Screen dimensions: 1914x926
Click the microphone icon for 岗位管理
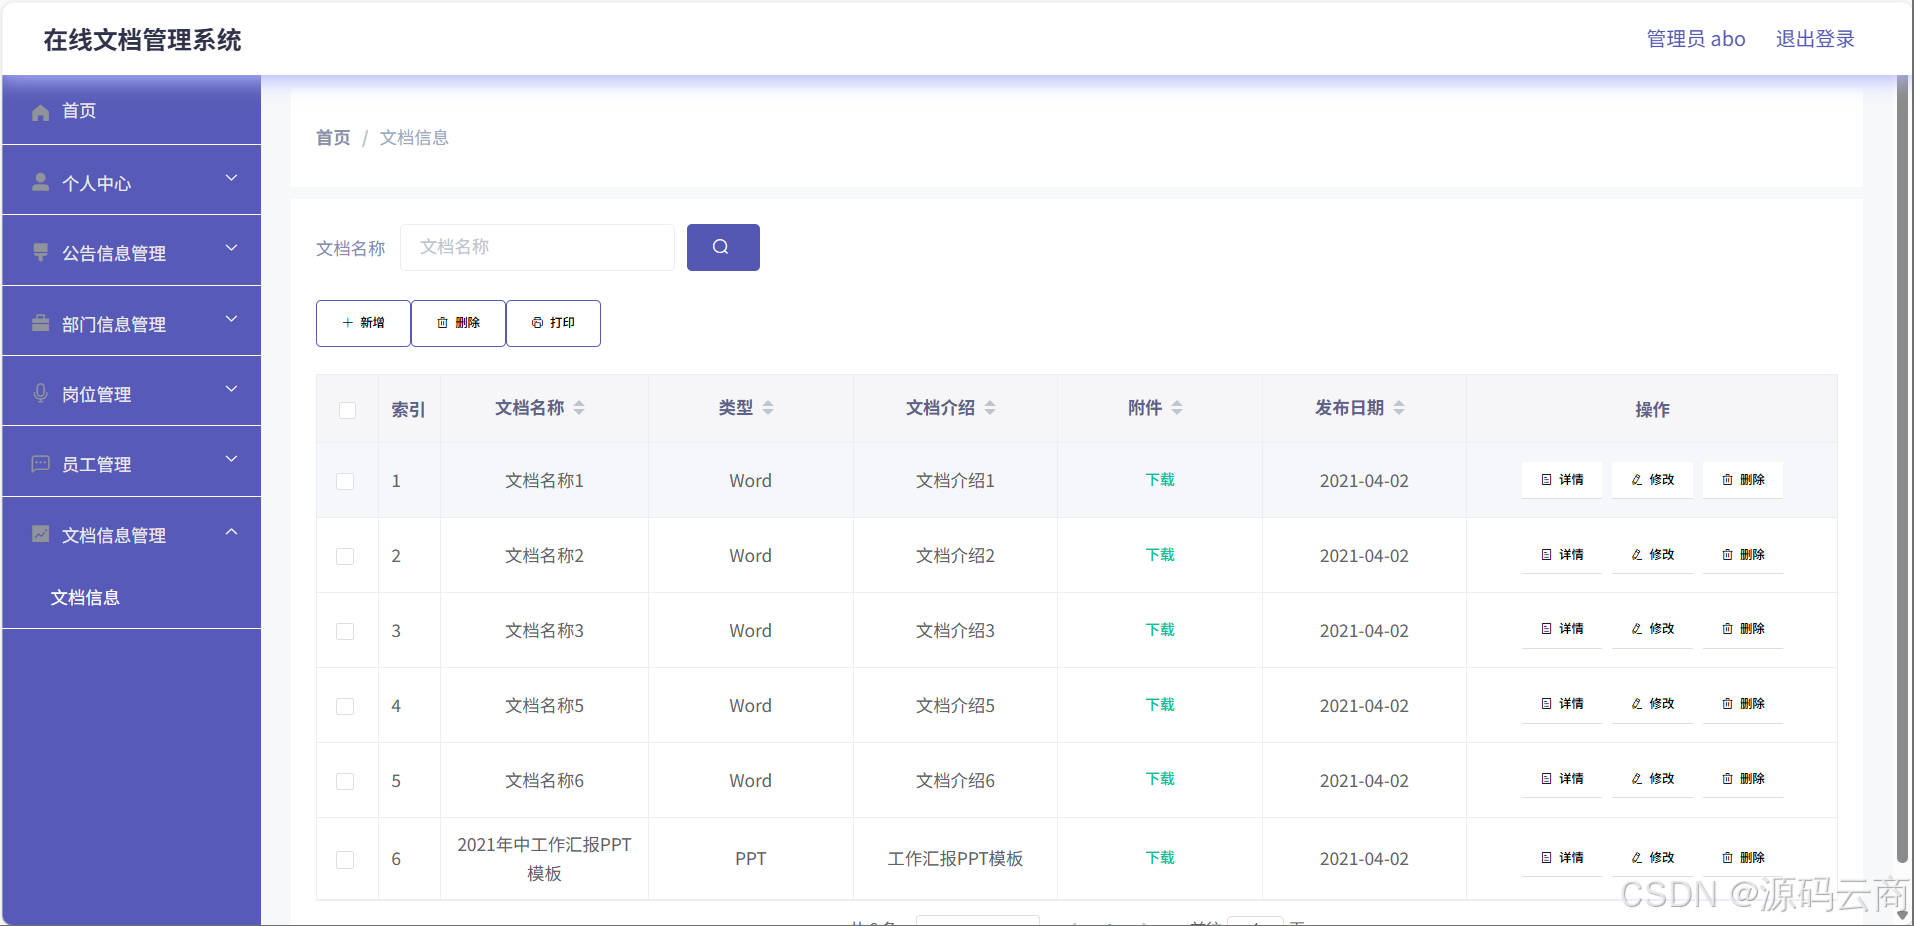coord(40,393)
